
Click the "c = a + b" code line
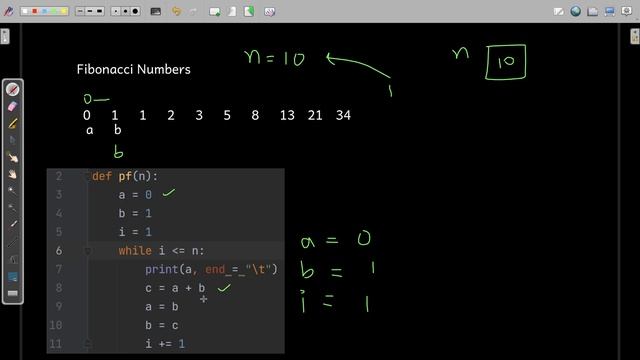(x=175, y=288)
